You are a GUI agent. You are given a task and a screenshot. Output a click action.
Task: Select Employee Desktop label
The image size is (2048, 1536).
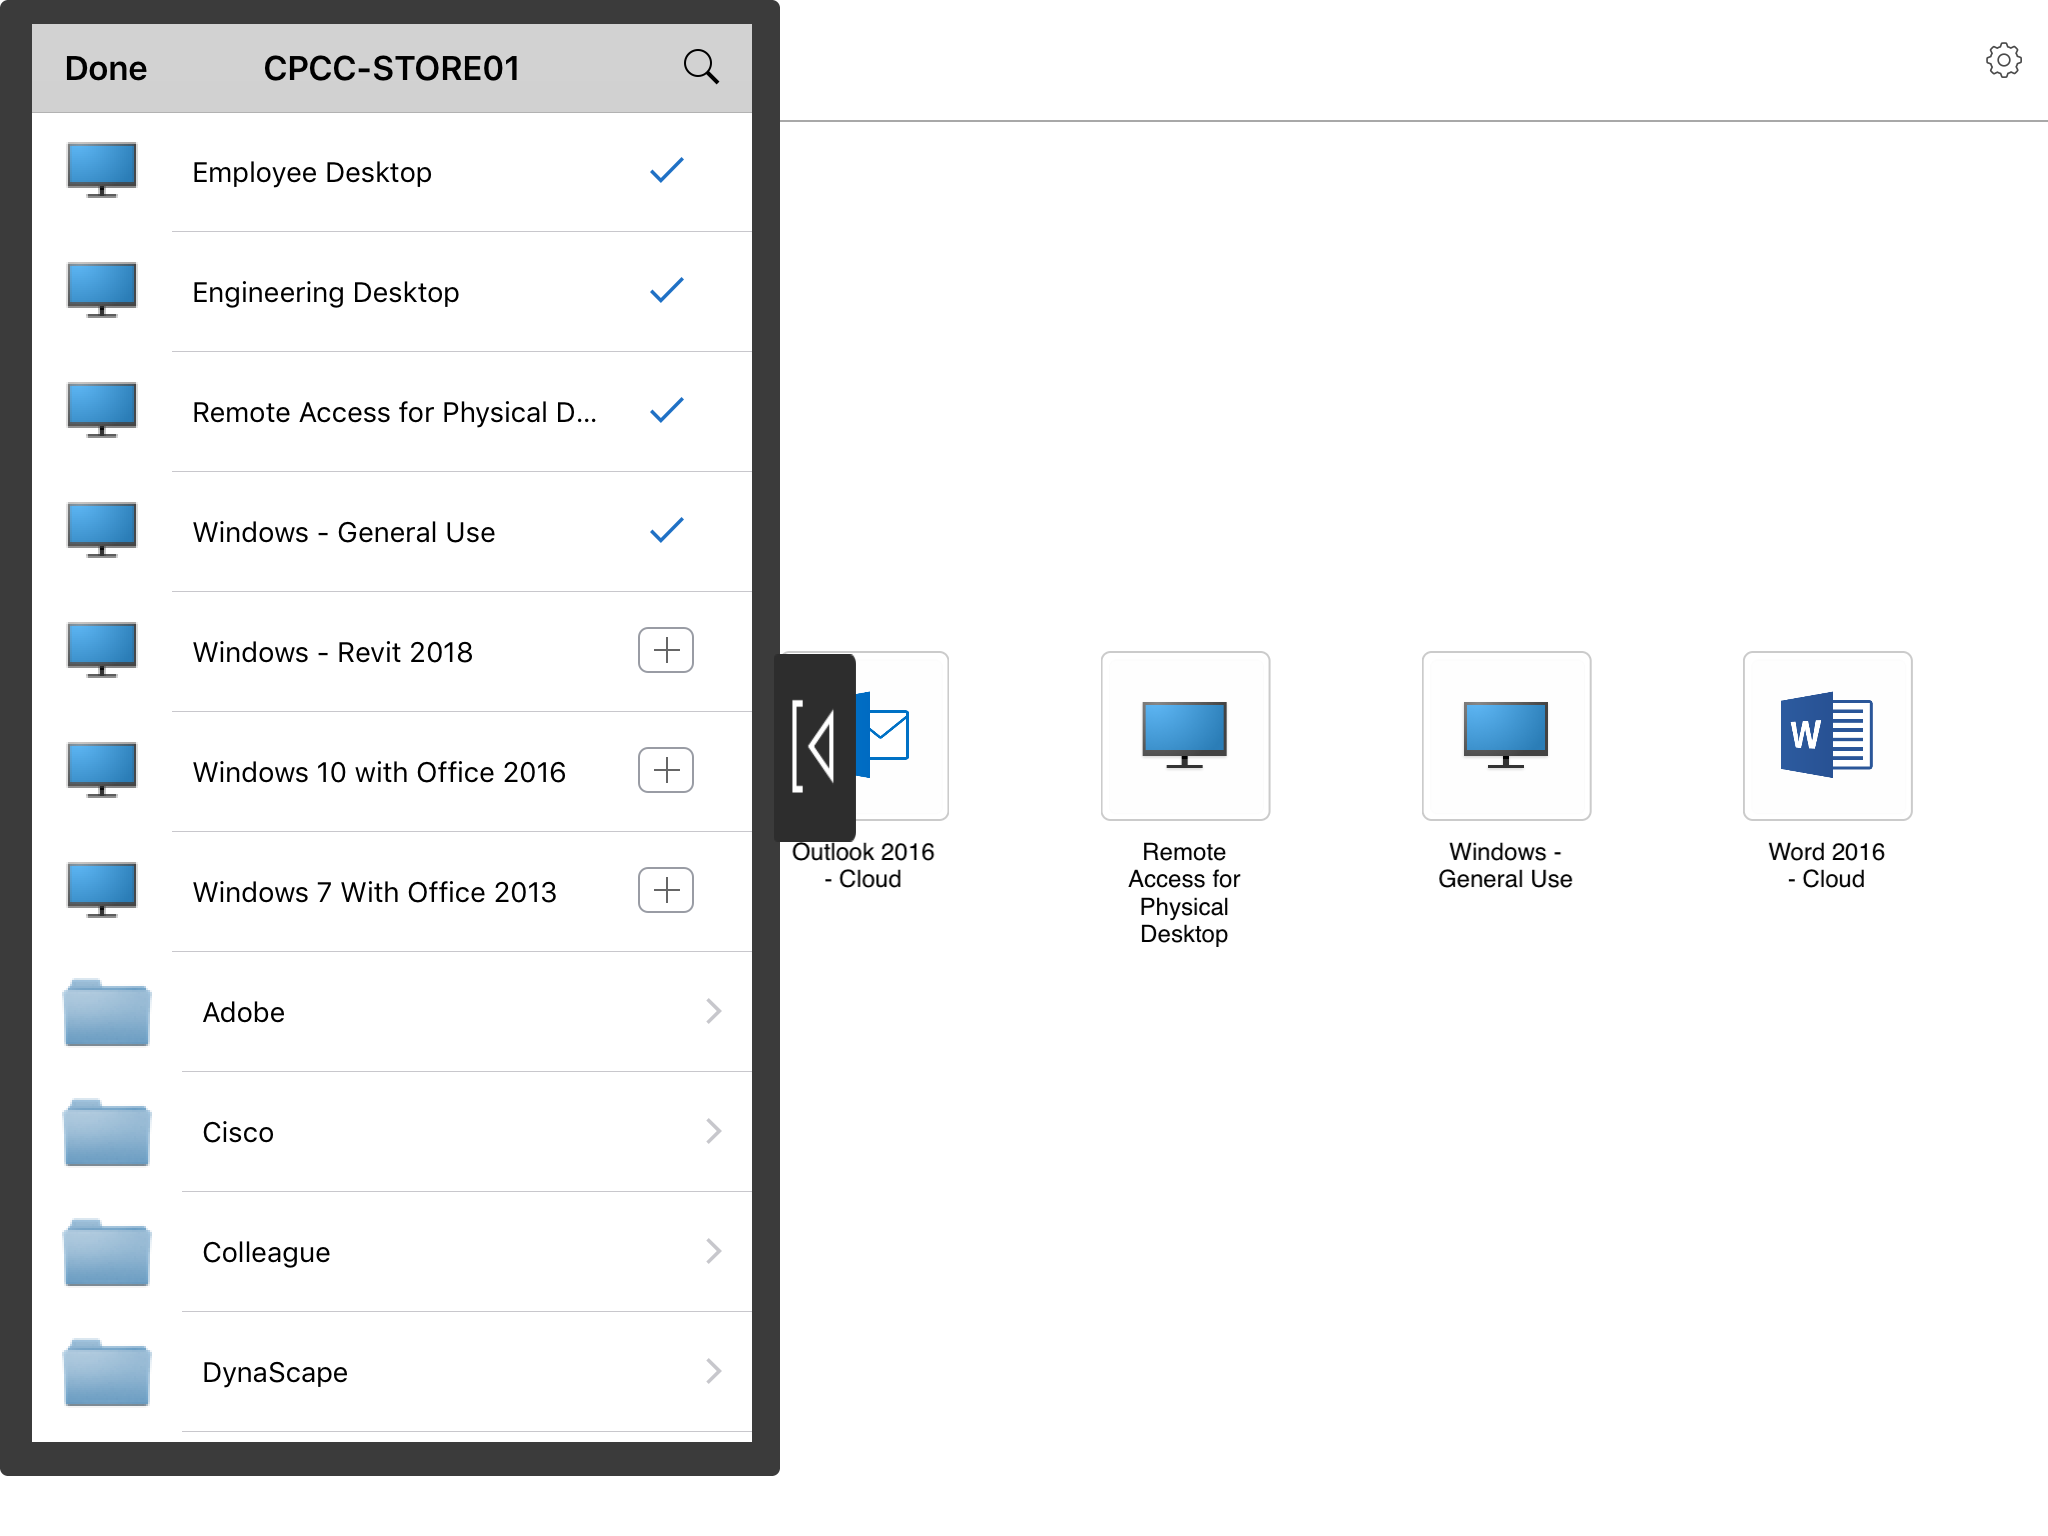pyautogui.click(x=312, y=172)
